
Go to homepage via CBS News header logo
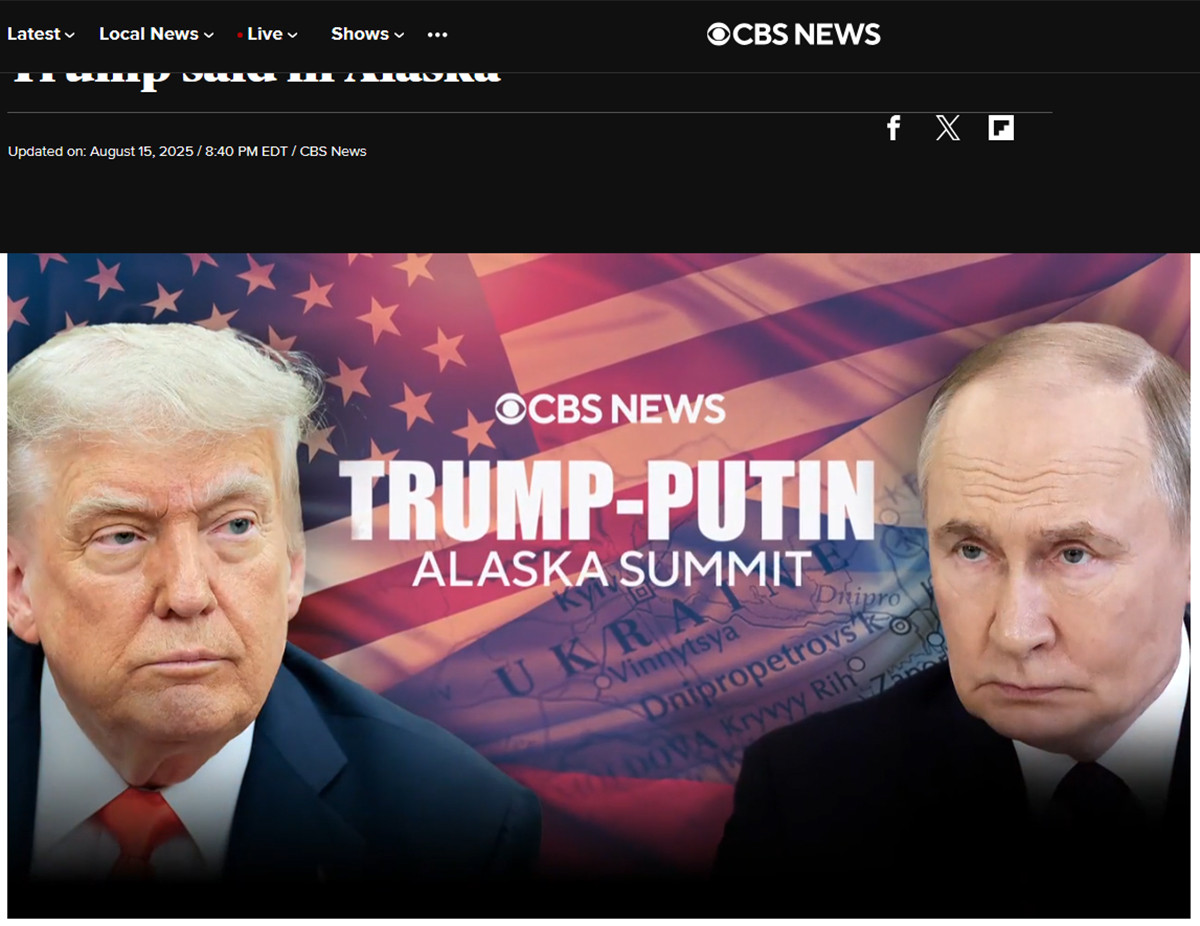coord(794,34)
